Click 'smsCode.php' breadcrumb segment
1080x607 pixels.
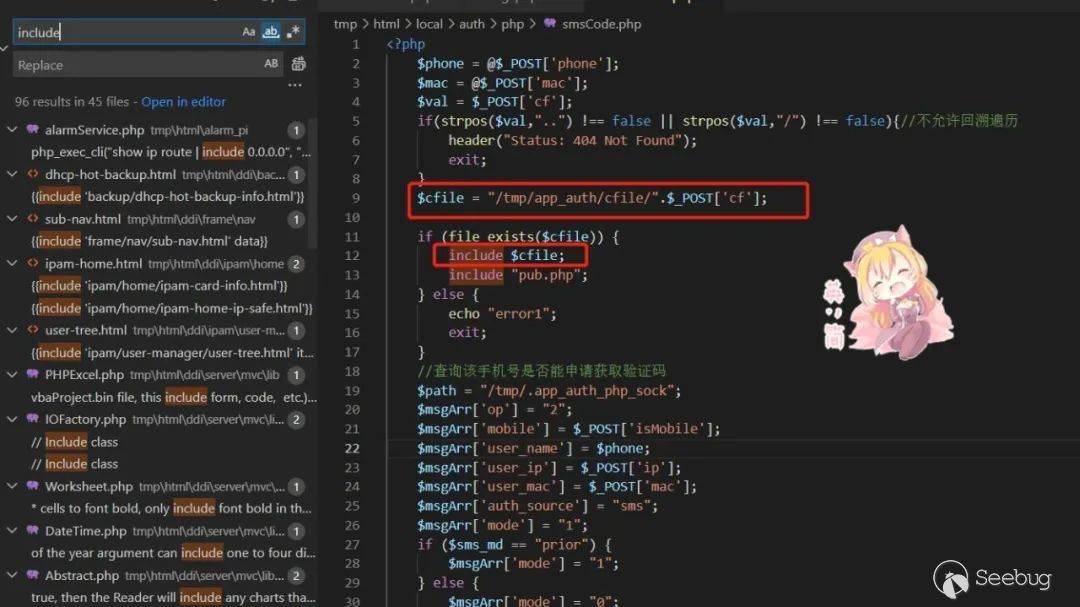601,24
